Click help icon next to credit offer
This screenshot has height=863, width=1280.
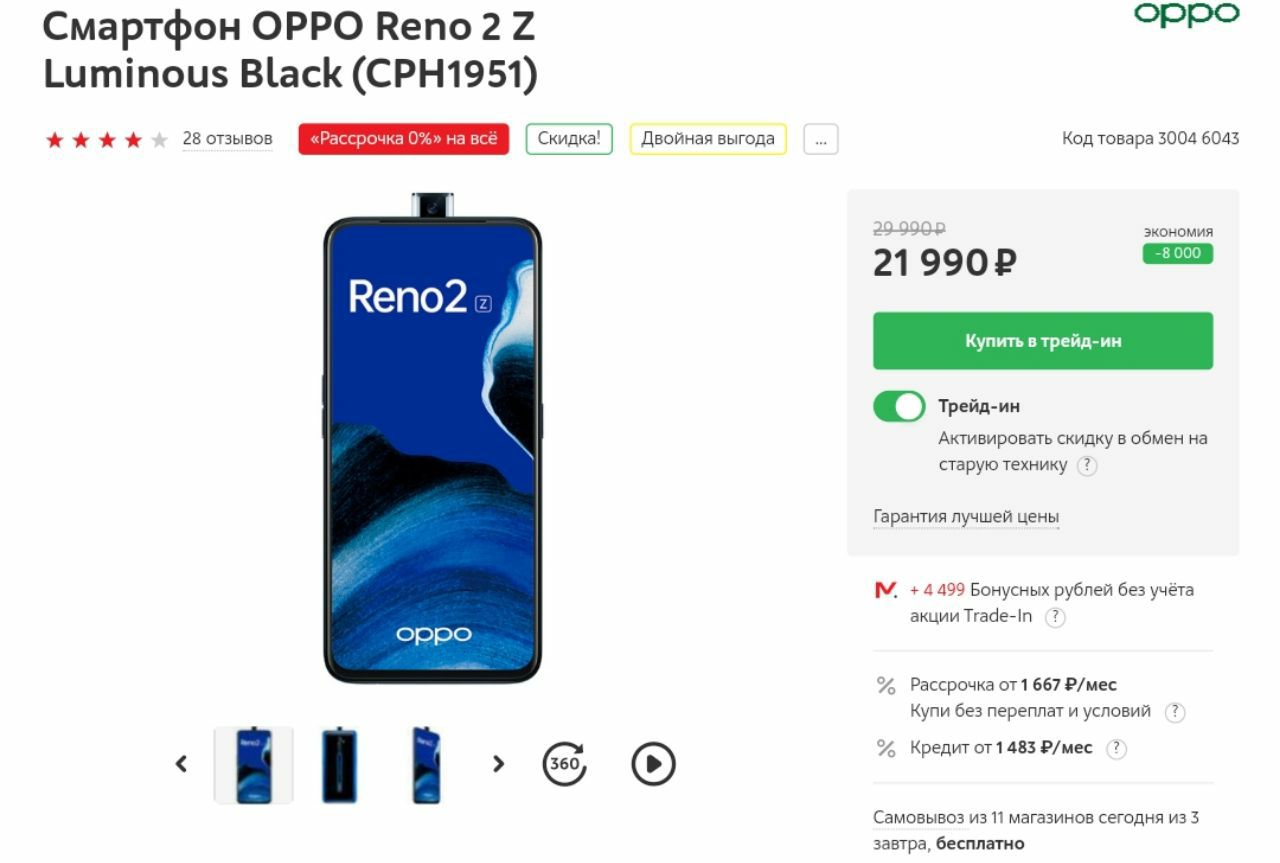point(1117,749)
